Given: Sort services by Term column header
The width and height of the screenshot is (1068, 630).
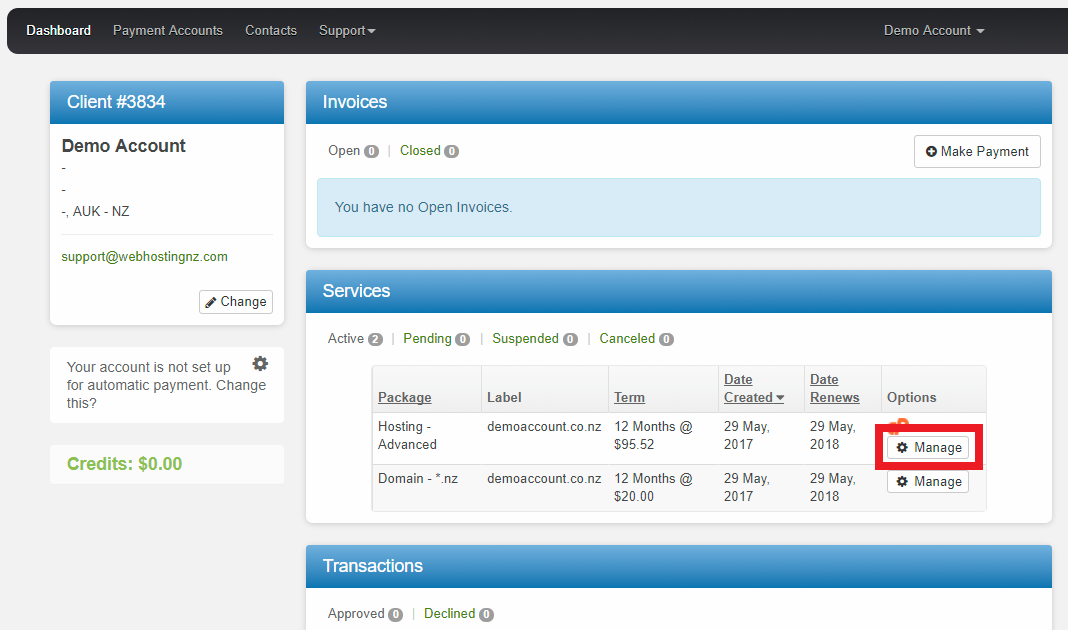Looking at the screenshot, I should pyautogui.click(x=629, y=397).
